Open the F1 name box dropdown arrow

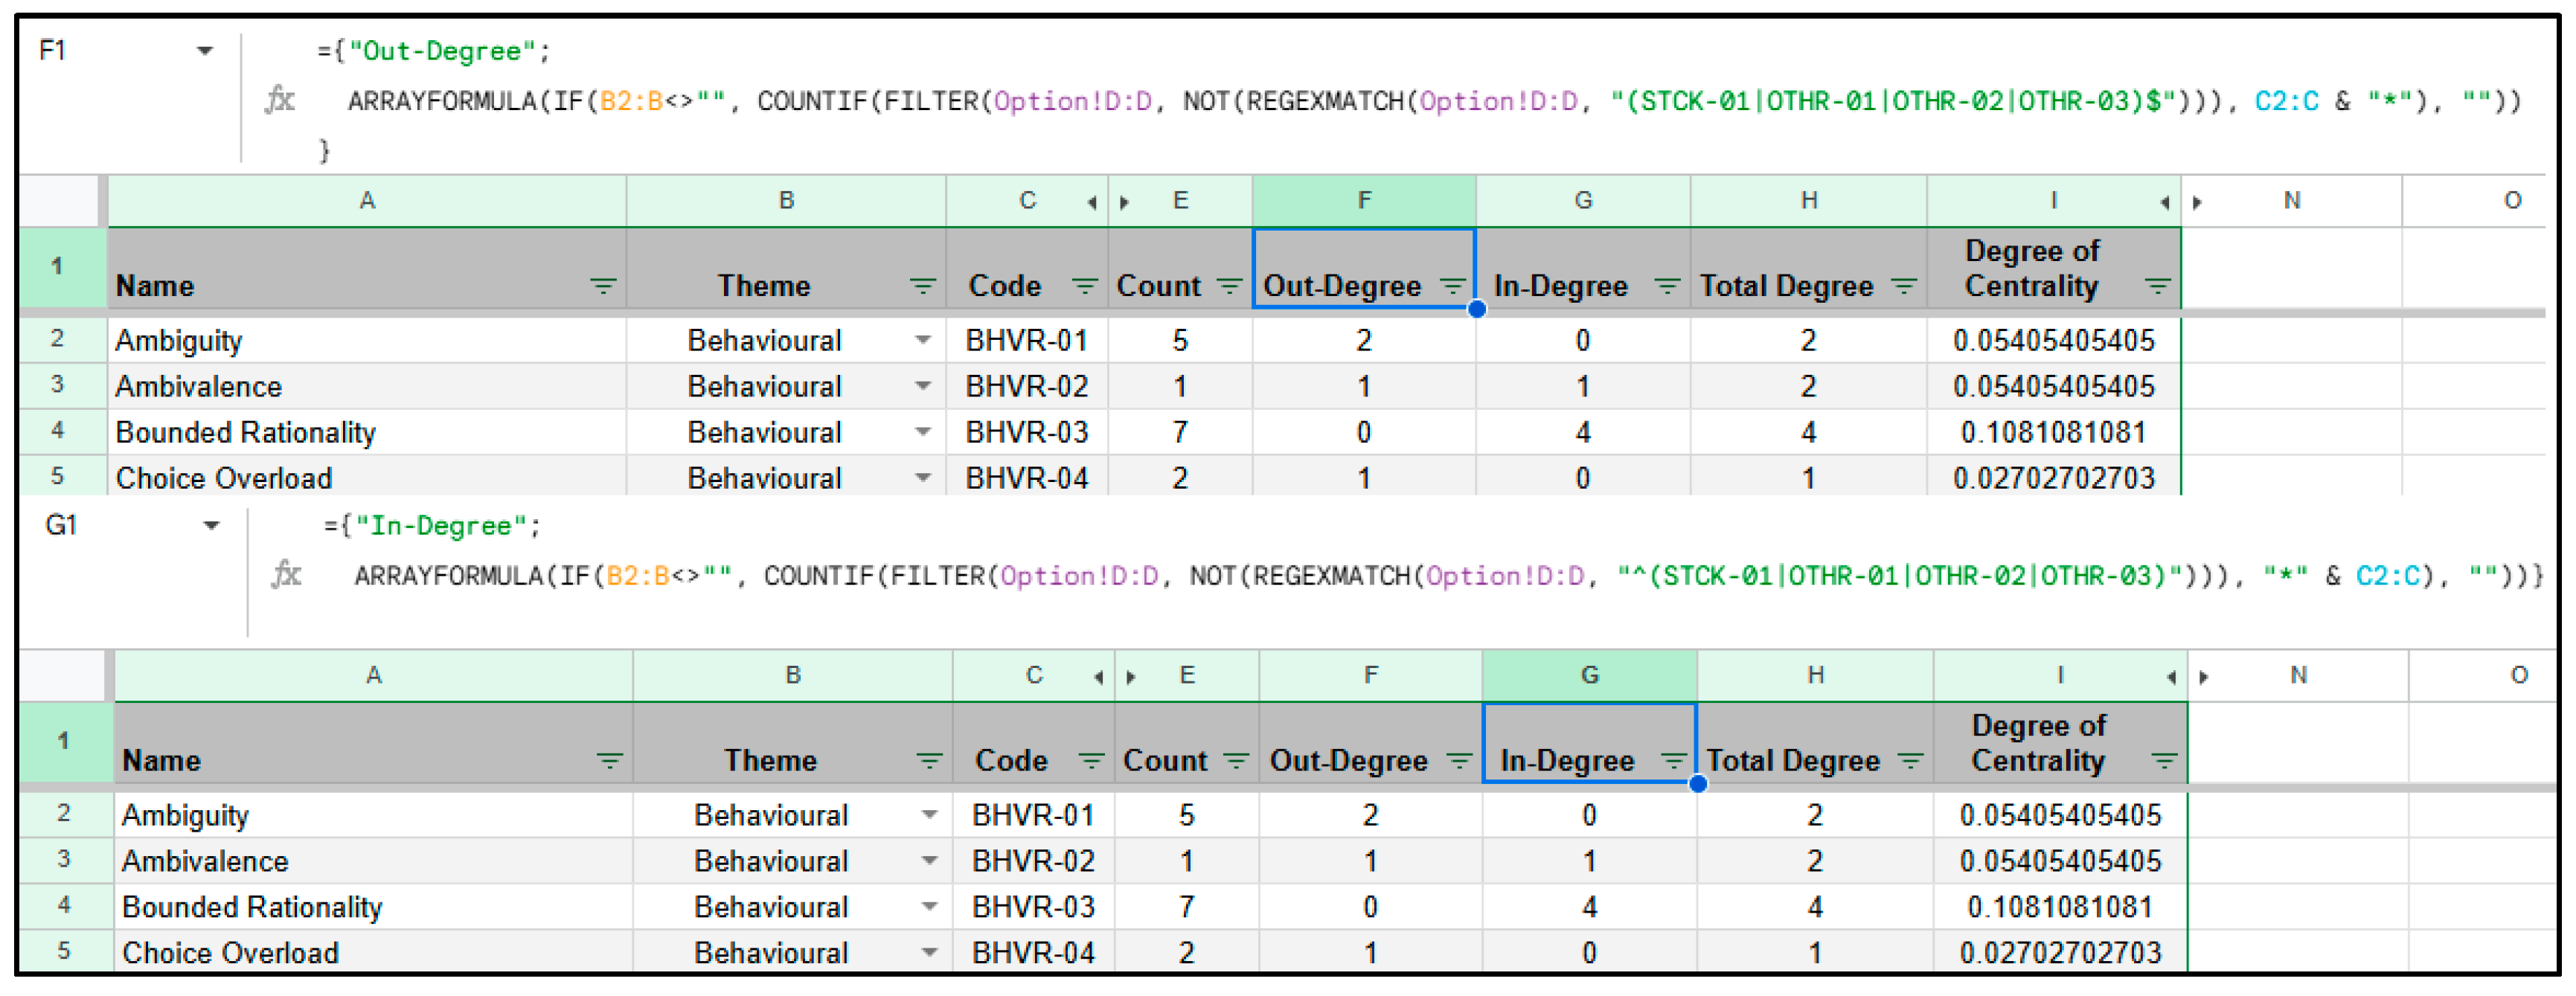(205, 51)
